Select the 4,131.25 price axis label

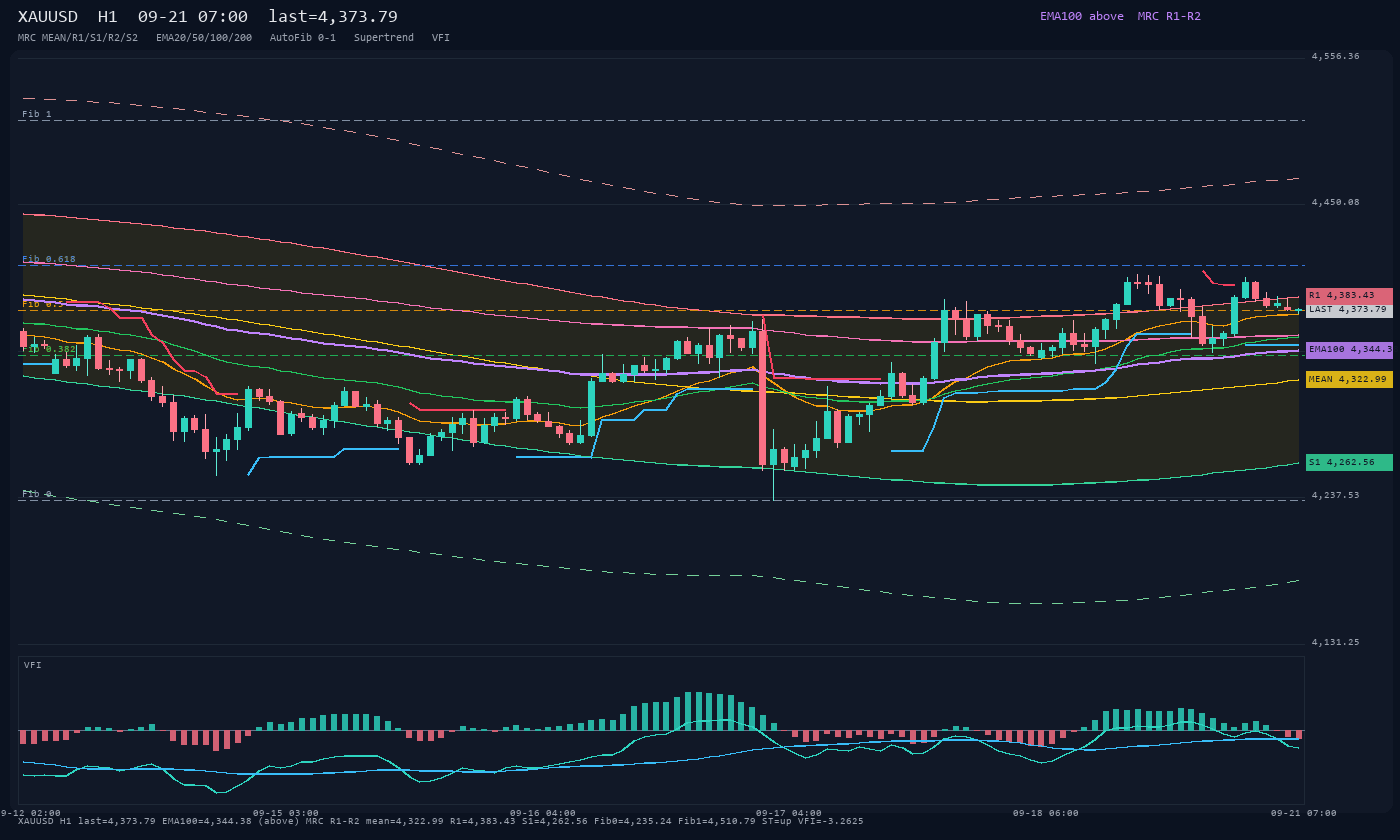point(1336,642)
